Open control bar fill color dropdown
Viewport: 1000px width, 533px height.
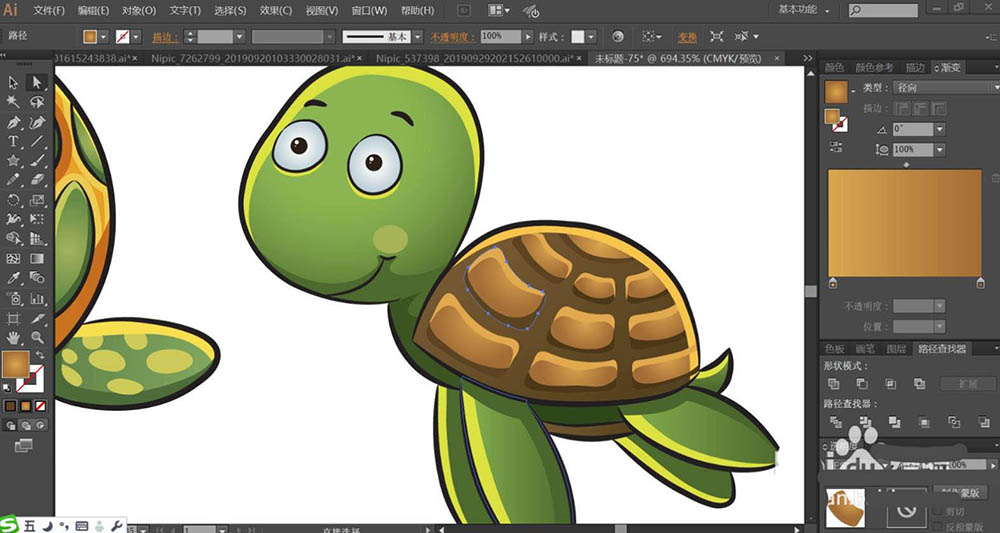(103, 37)
